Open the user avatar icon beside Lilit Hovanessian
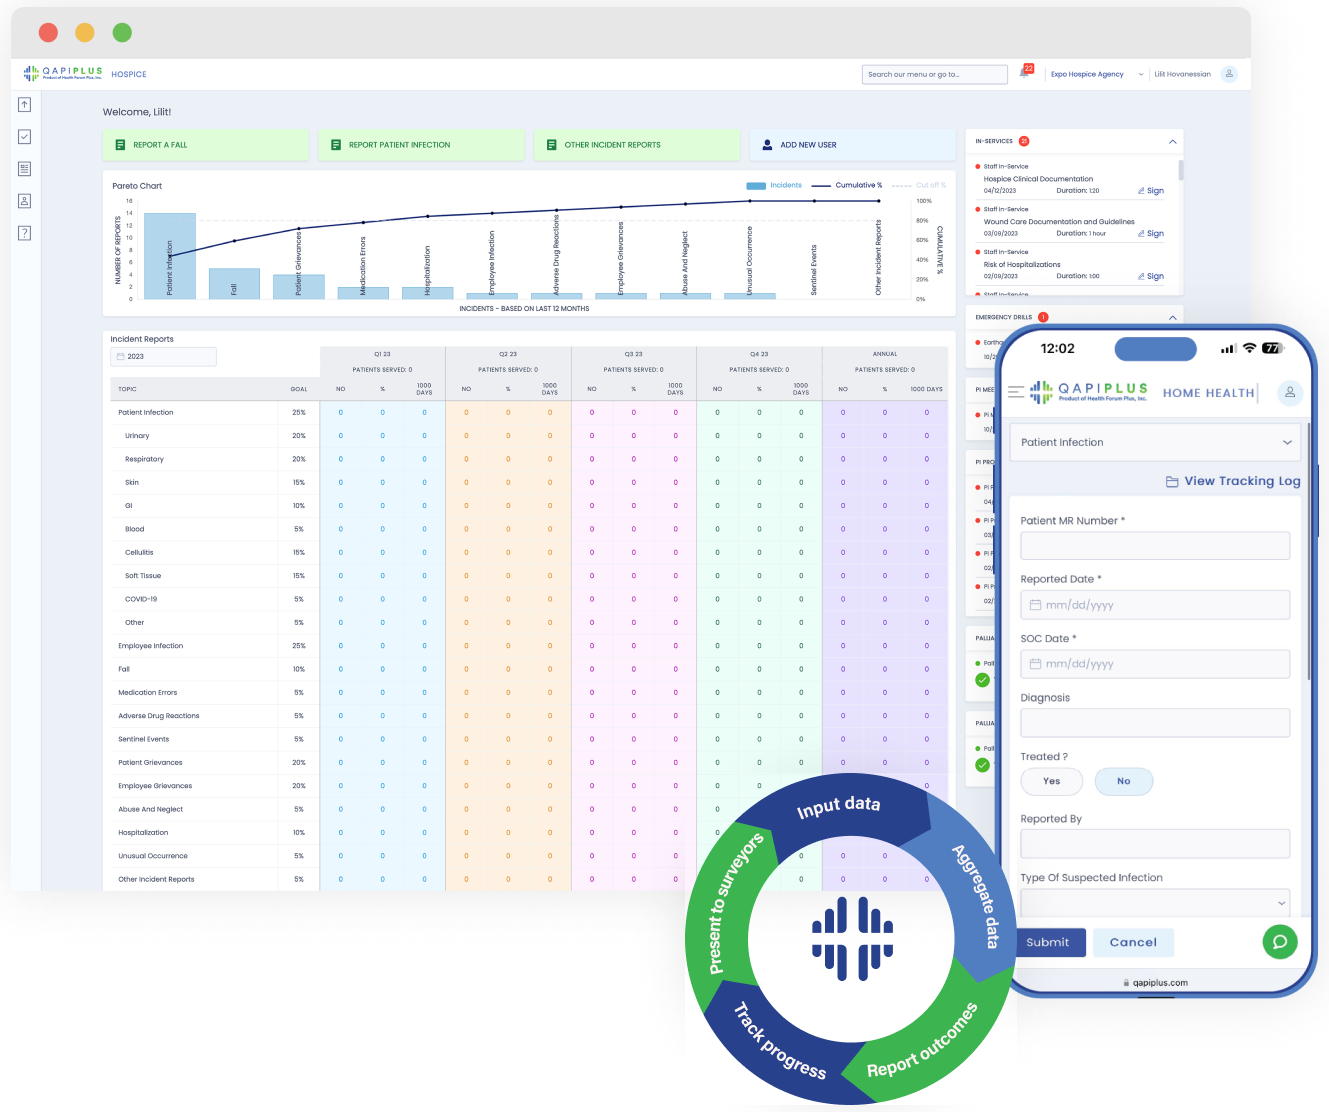The height and width of the screenshot is (1112, 1329). coord(1230,74)
